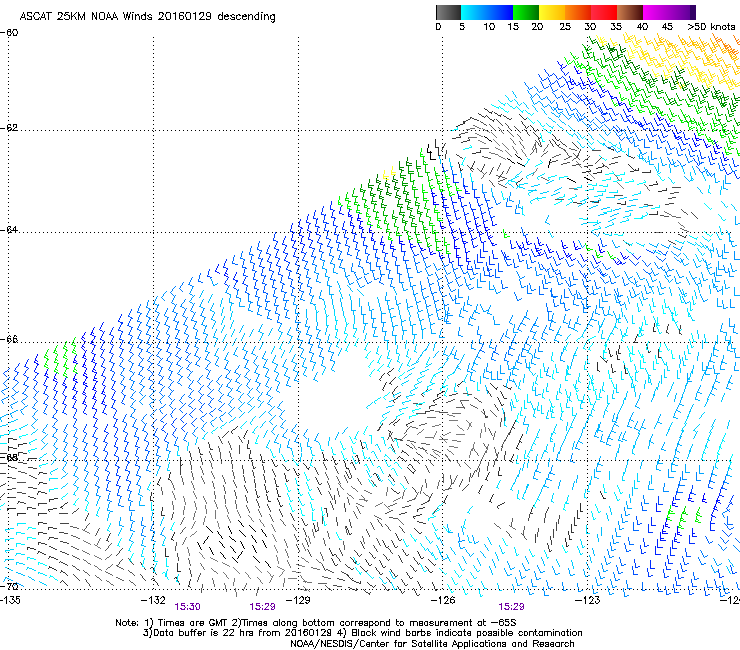Image resolution: width=740 pixels, height=650 pixels.
Task: Click the -126 longitude axis label
Action: pos(443,600)
